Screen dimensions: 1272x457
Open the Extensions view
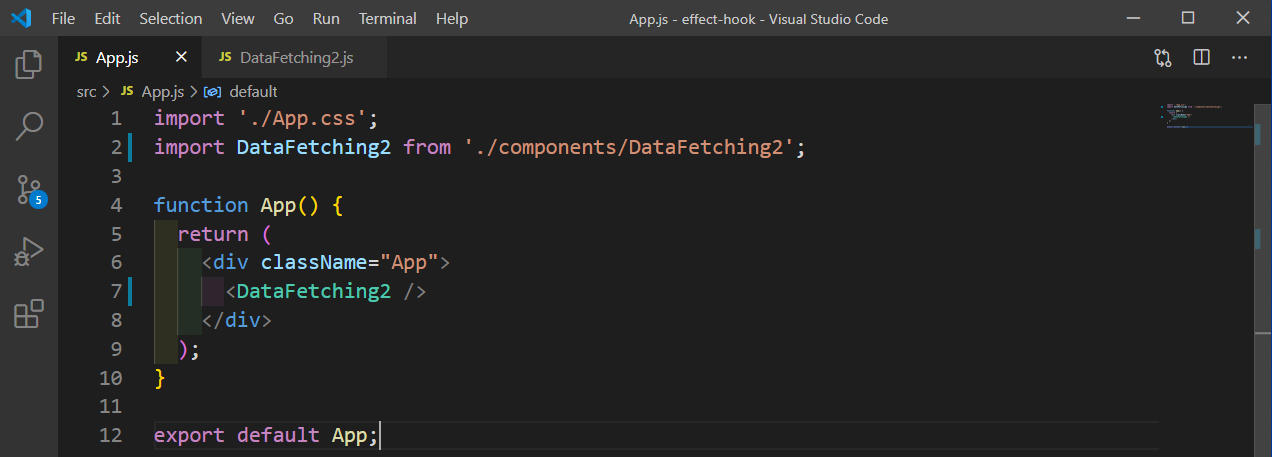point(28,313)
